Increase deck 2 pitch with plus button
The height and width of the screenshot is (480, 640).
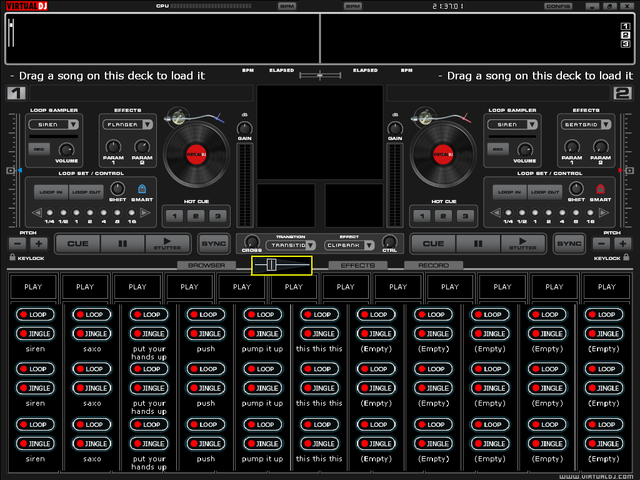[623, 244]
